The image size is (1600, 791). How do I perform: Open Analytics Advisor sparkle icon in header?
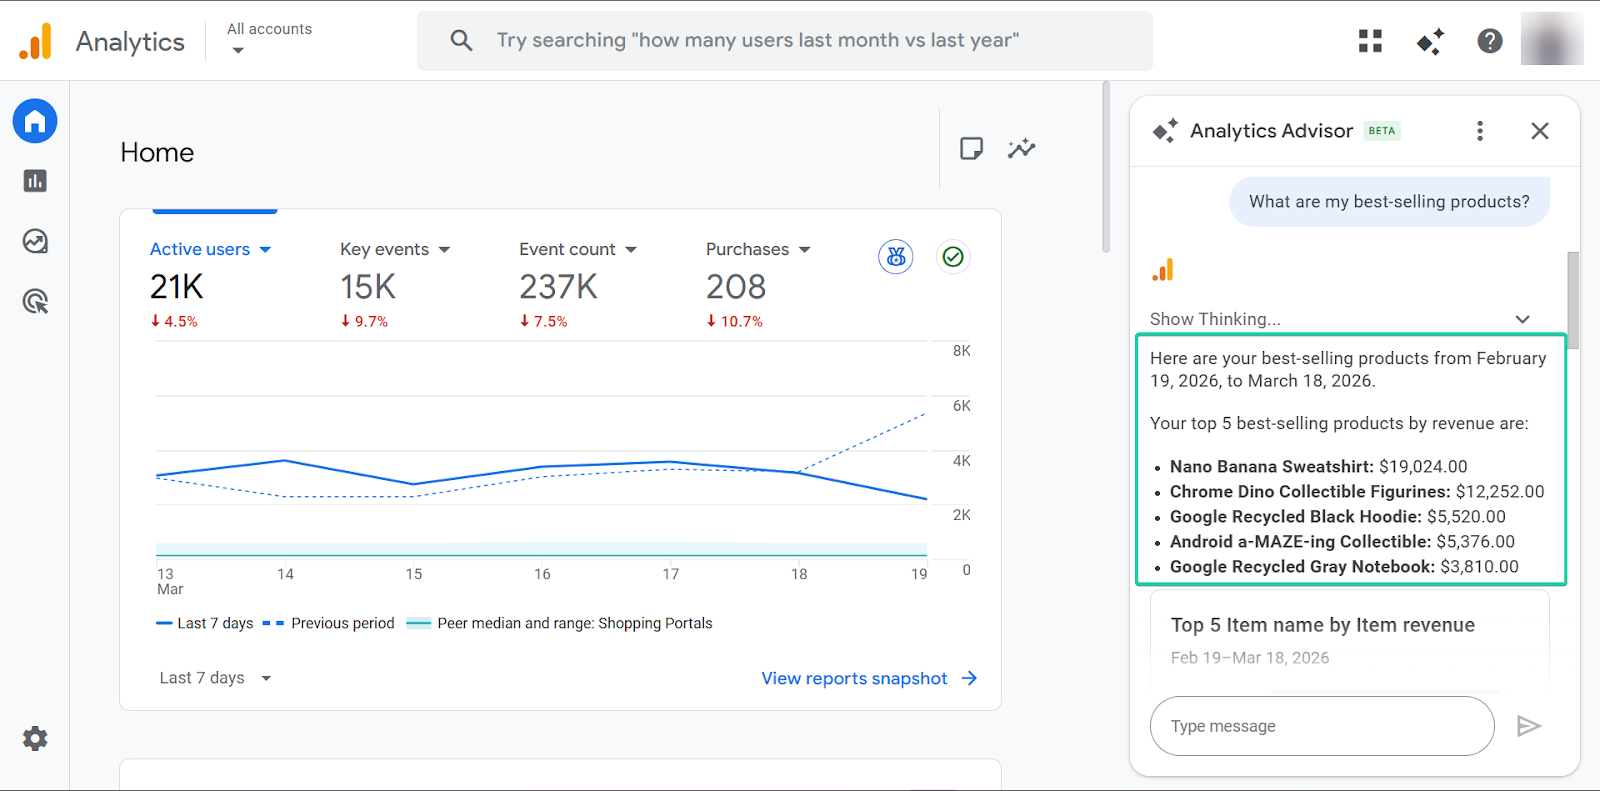[x=1430, y=41]
